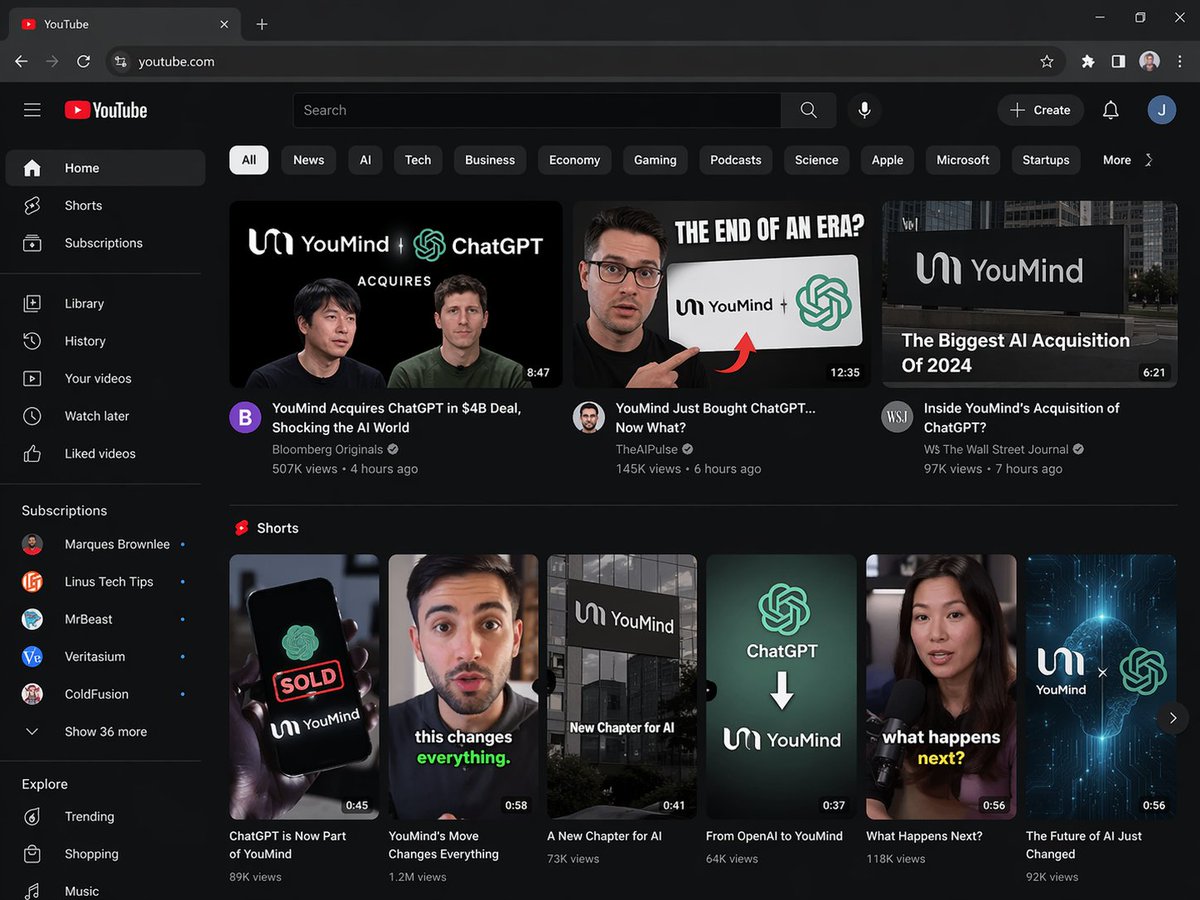Start voice search with microphone
The height and width of the screenshot is (900, 1200).
(864, 110)
